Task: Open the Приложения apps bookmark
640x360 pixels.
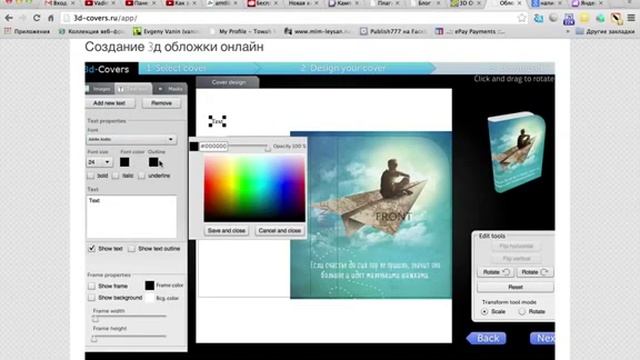Action: [x=27, y=31]
